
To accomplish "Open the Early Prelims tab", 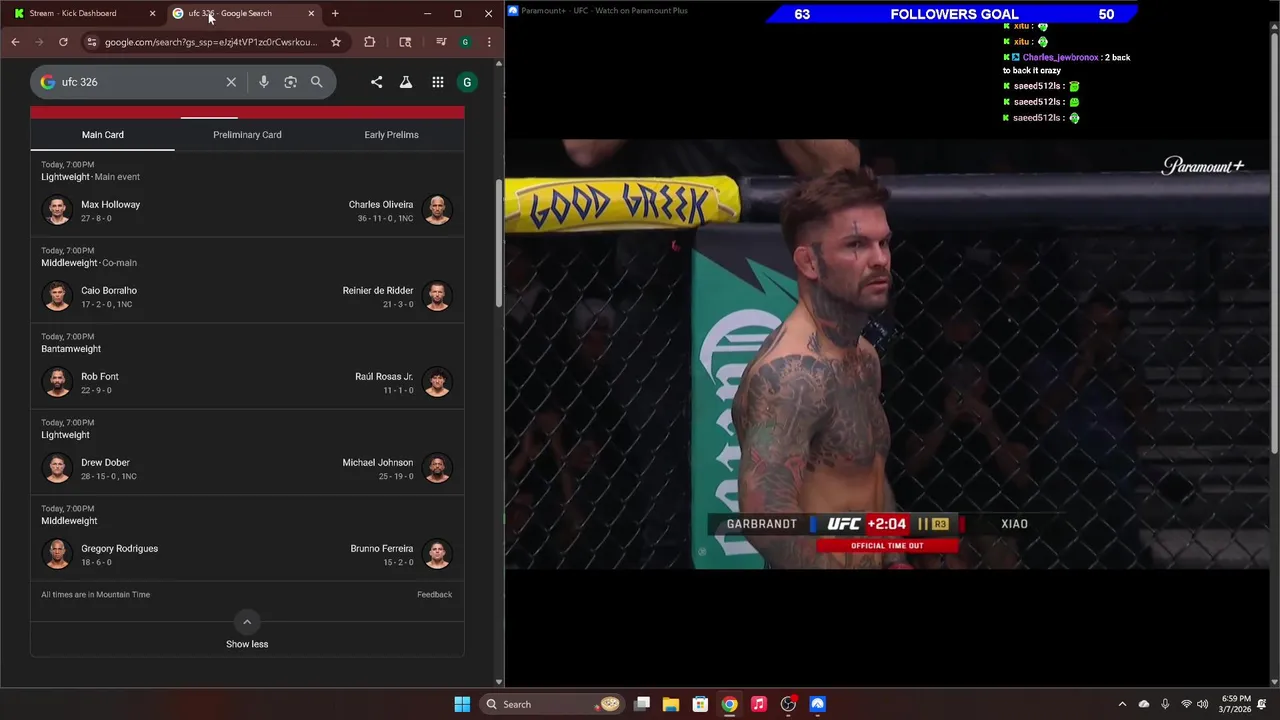I will pyautogui.click(x=391, y=135).
